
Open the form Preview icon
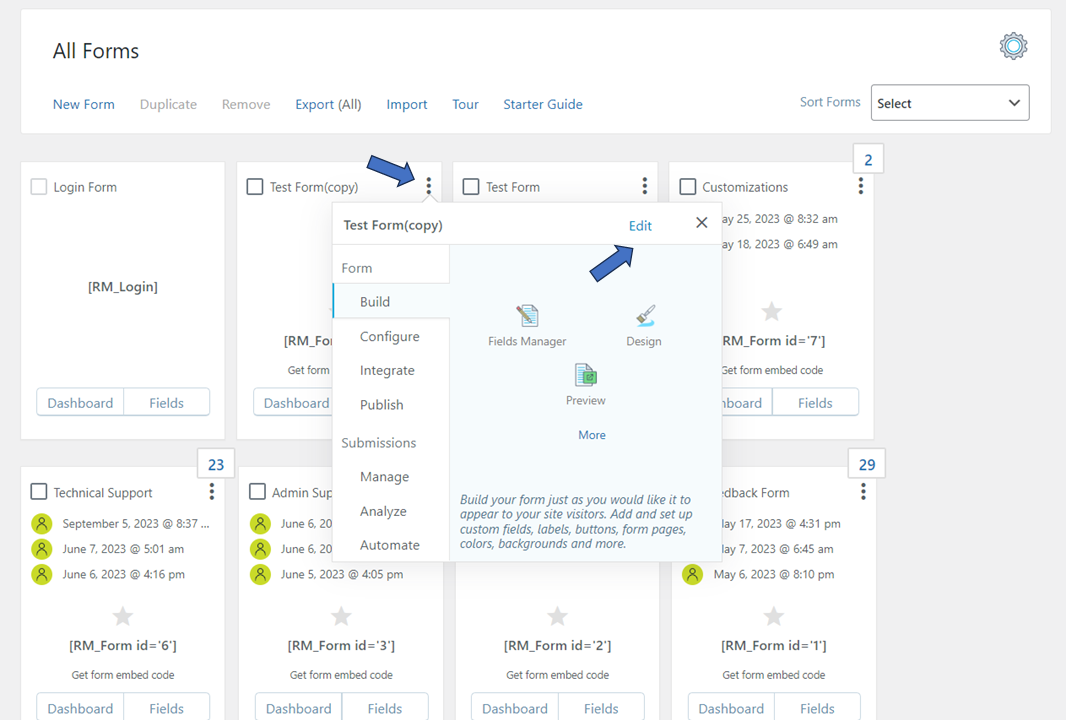point(585,376)
